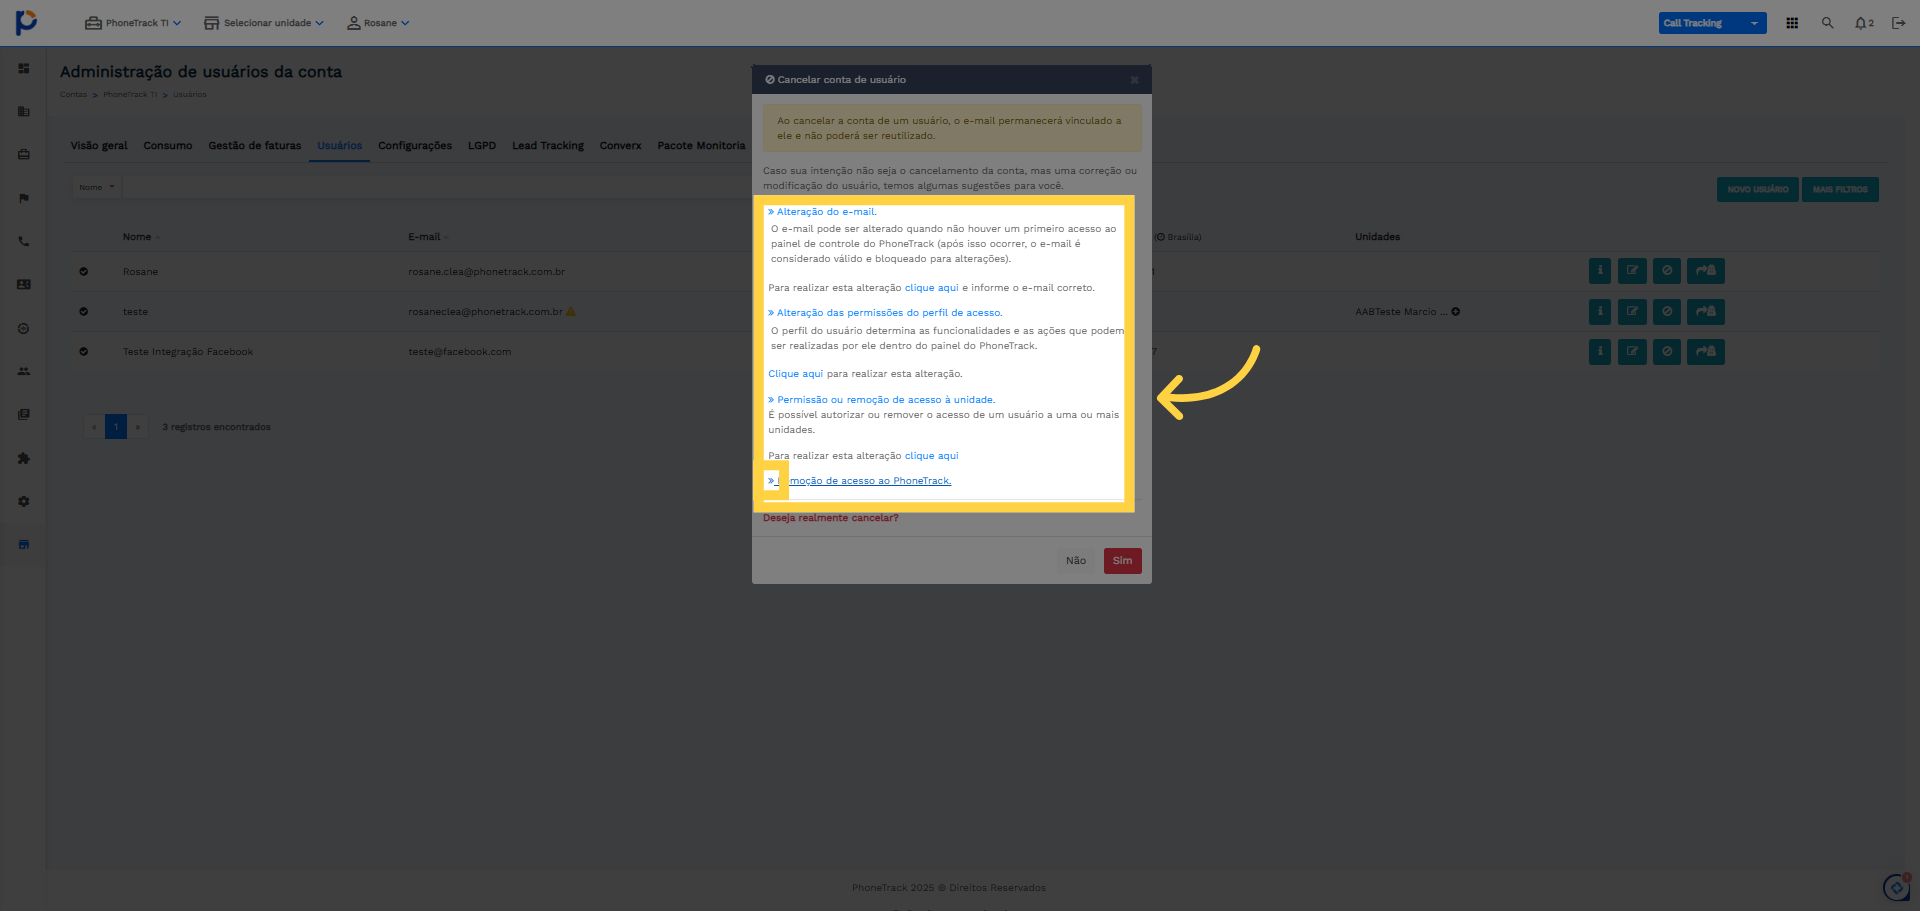Open the briefcase icon in the sidebar
Screen dimensions: 1920x911
pos(24,155)
